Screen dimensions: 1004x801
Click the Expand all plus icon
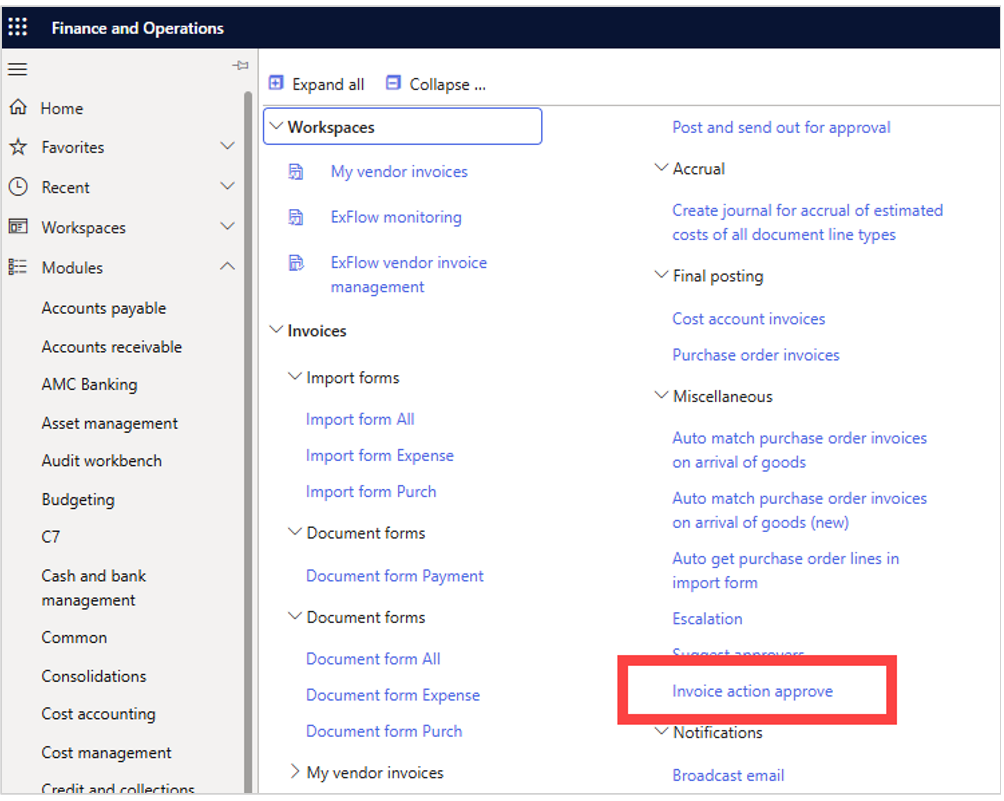tap(276, 83)
